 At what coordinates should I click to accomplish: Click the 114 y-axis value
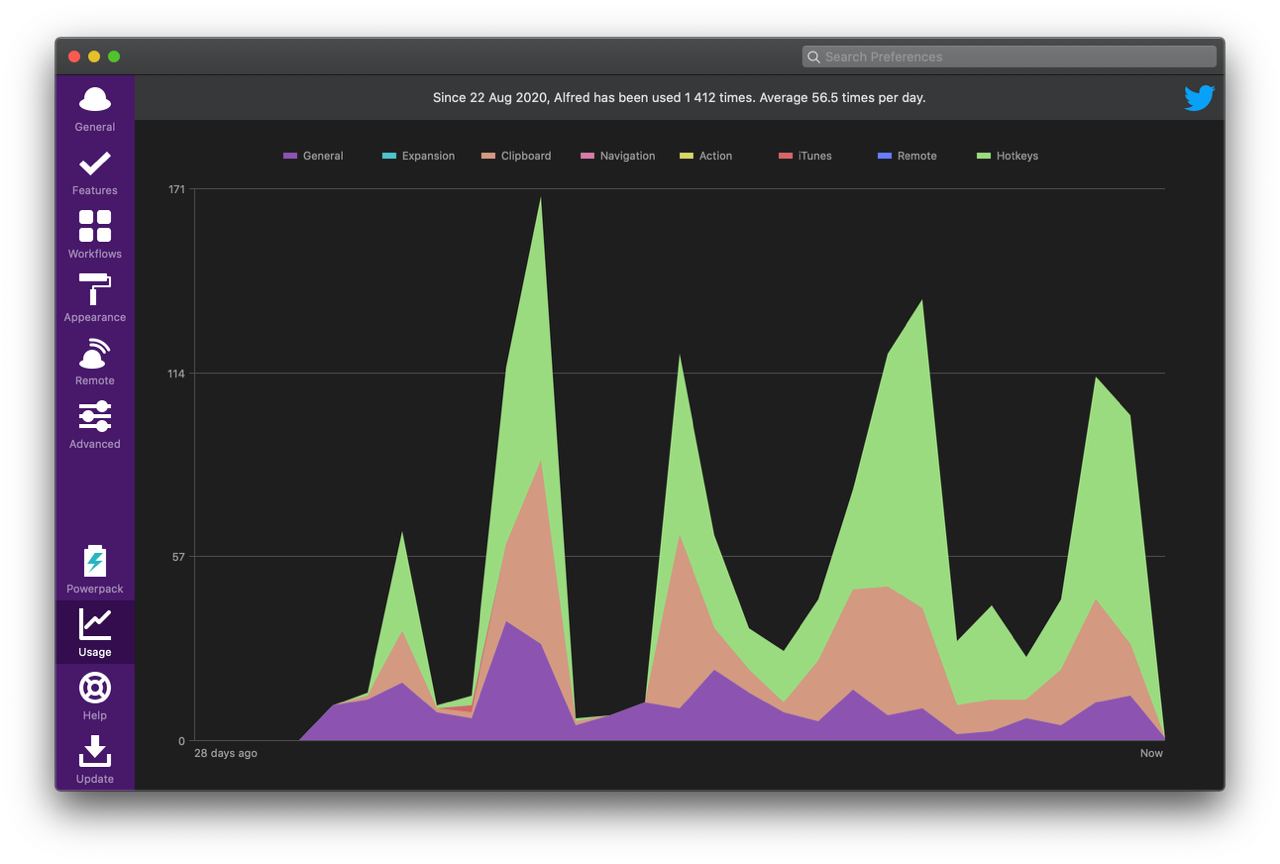(176, 374)
